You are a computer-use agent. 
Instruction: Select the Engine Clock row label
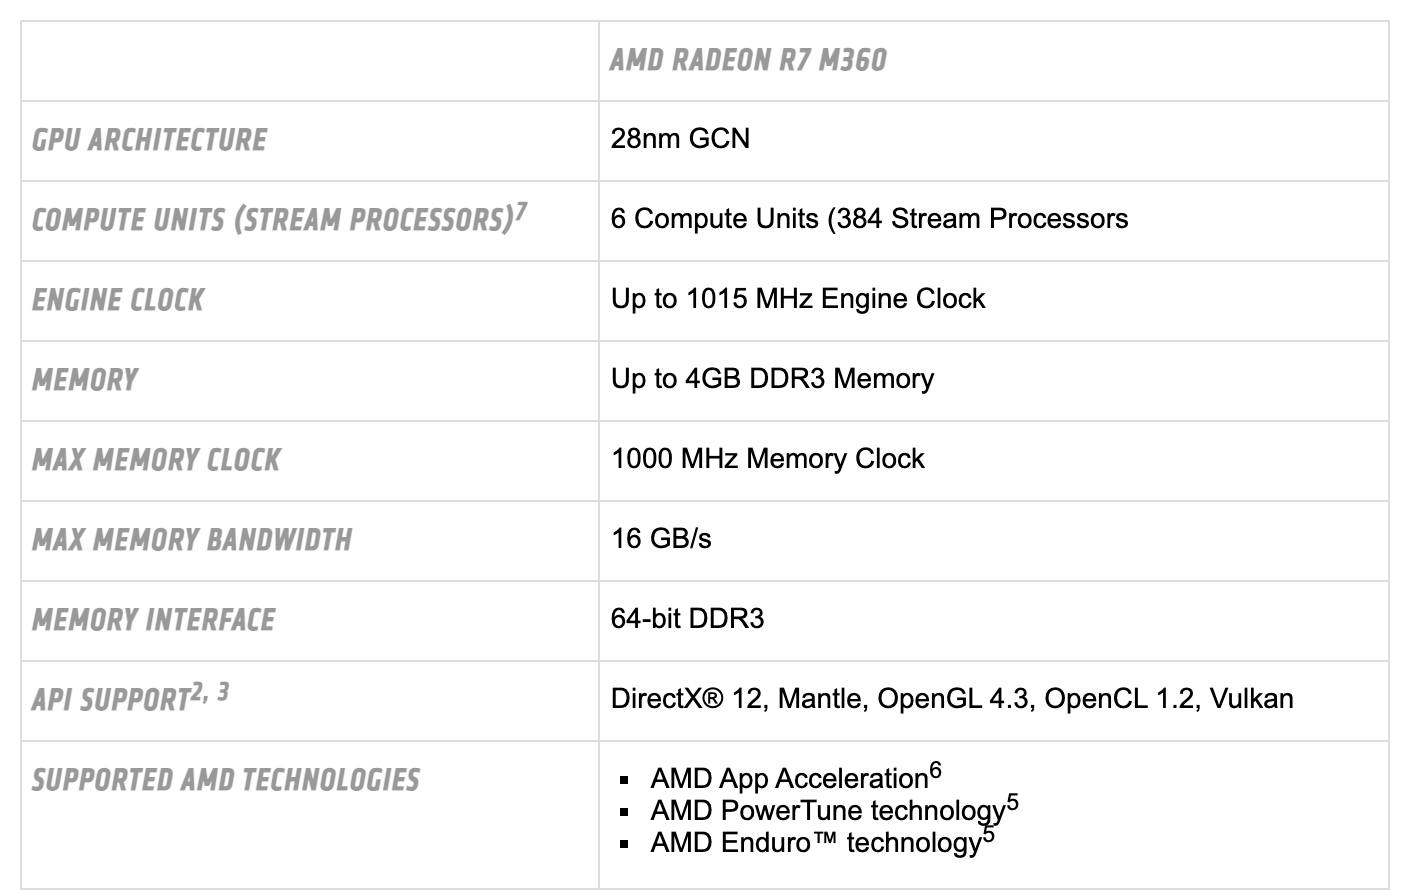[118, 300]
